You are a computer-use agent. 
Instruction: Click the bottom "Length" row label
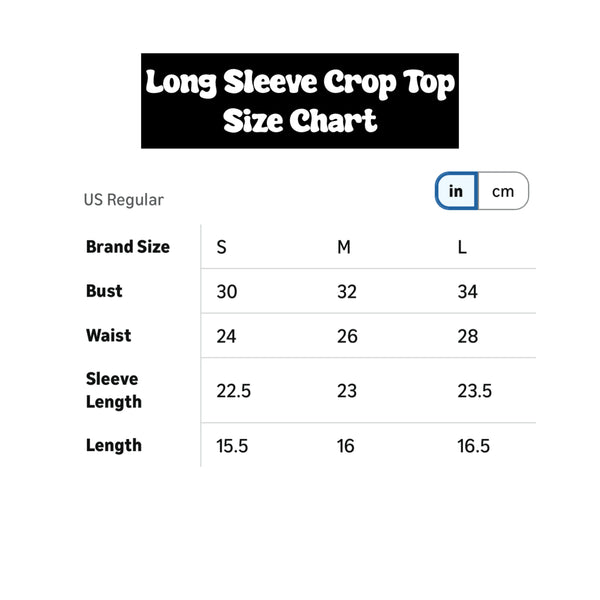click(114, 445)
